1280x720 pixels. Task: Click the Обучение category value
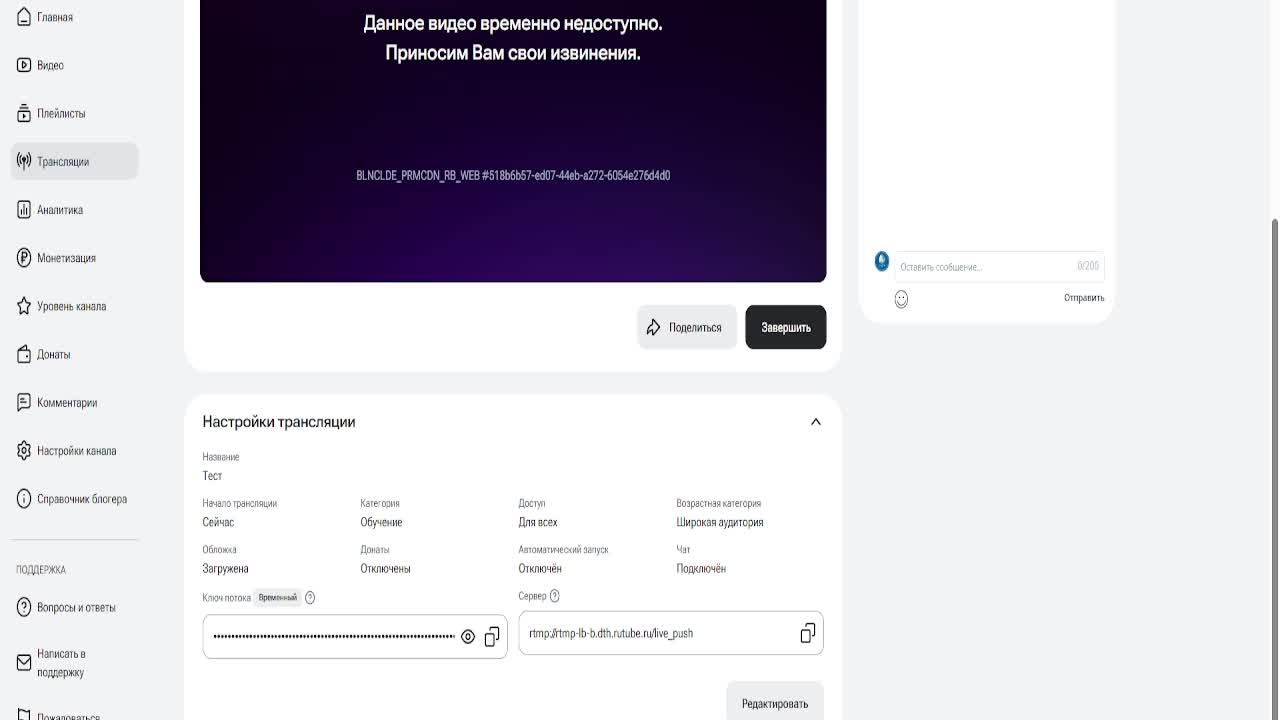(x=381, y=522)
